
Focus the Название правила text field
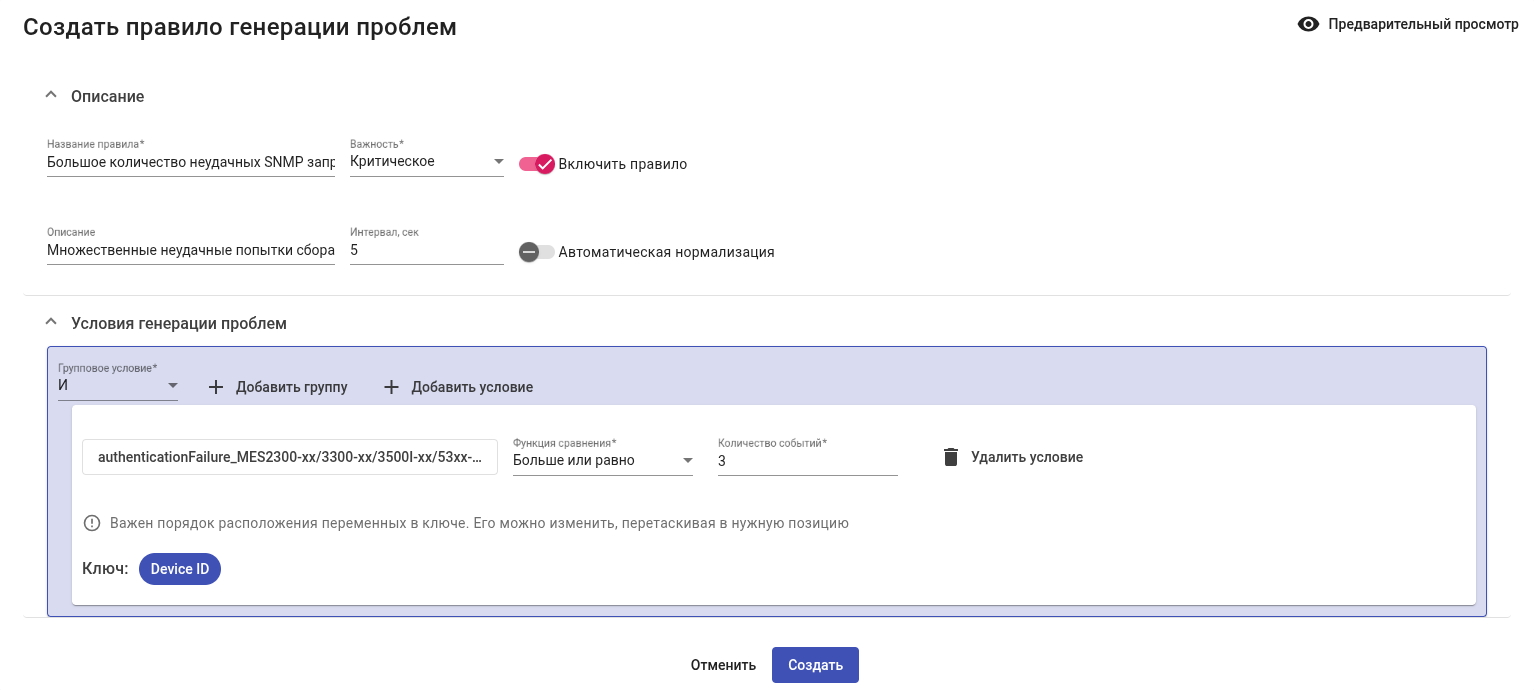pos(190,162)
